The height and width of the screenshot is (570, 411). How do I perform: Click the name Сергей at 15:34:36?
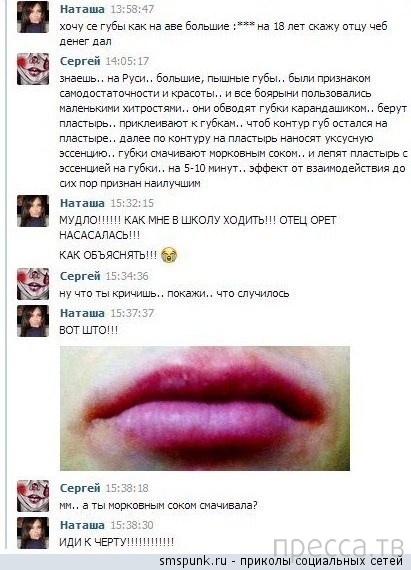pos(80,276)
